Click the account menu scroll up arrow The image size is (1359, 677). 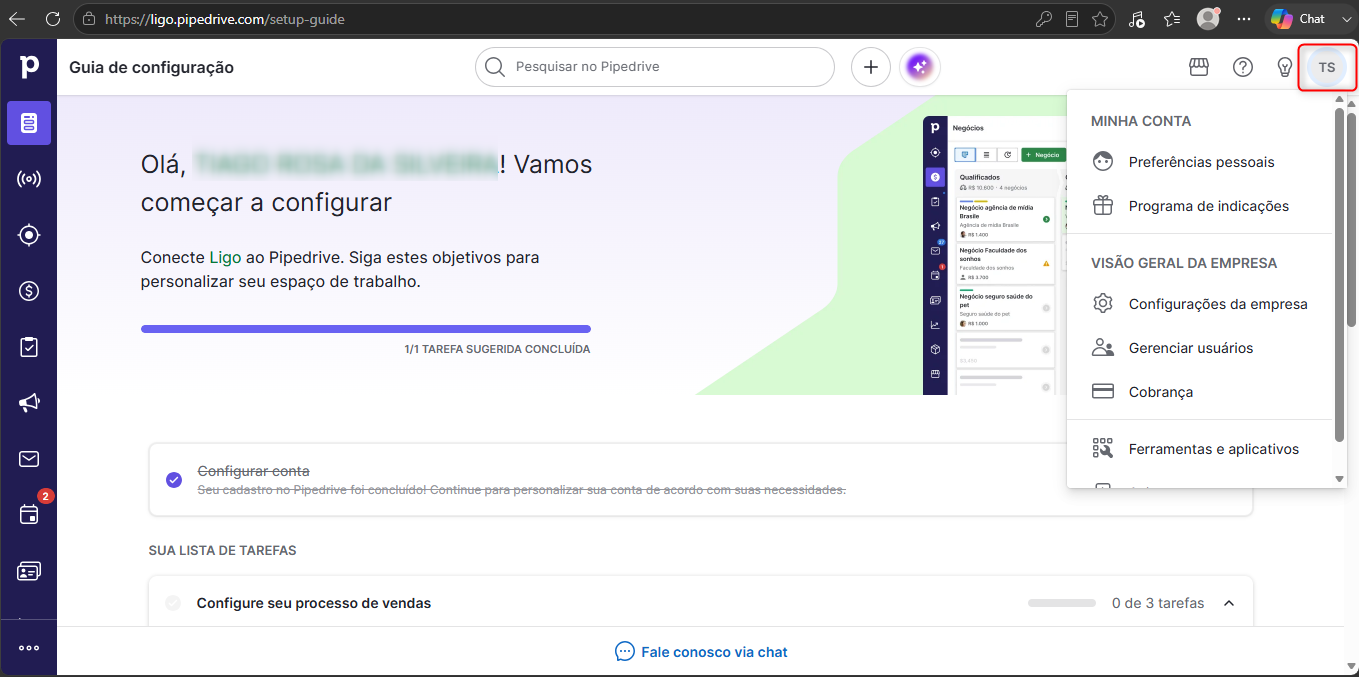click(x=1340, y=100)
